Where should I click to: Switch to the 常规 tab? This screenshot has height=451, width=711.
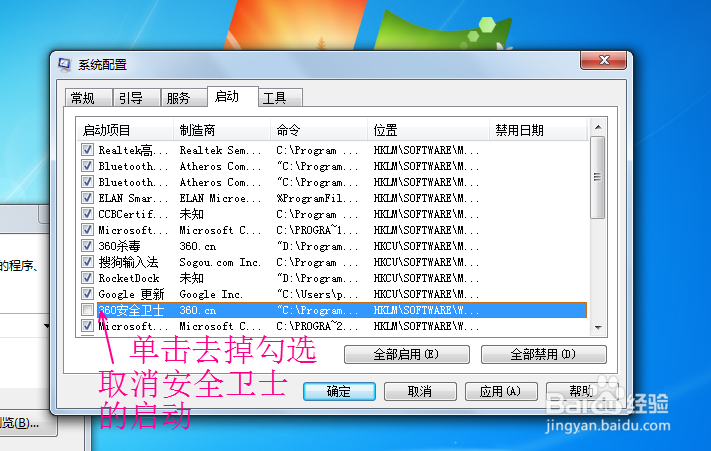click(x=89, y=97)
